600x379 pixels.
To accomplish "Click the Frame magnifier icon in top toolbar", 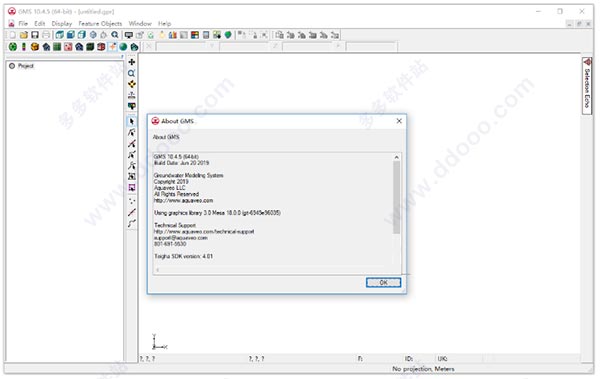I will click(x=115, y=35).
